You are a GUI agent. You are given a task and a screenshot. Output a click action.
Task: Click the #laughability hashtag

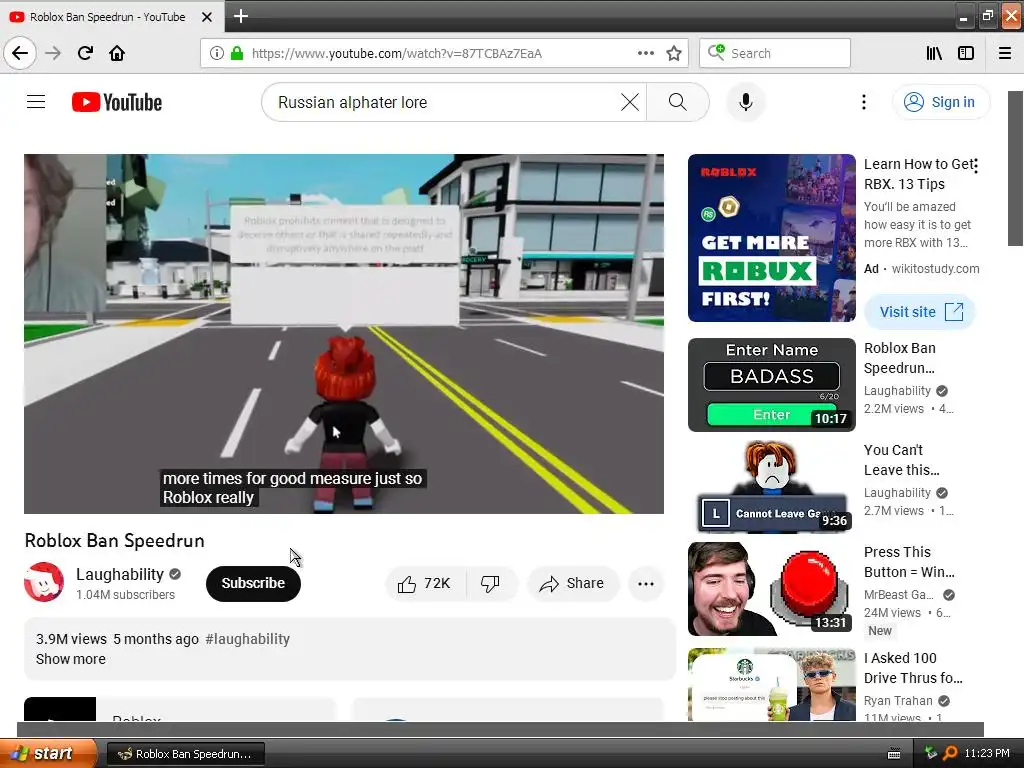tap(248, 639)
